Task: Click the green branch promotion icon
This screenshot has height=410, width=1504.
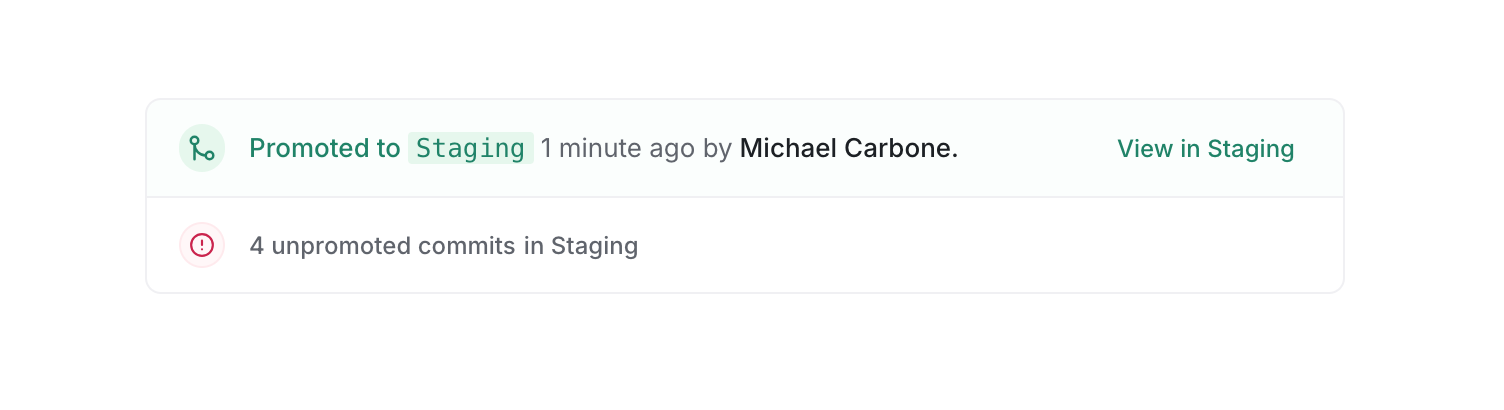Action: [x=202, y=149]
